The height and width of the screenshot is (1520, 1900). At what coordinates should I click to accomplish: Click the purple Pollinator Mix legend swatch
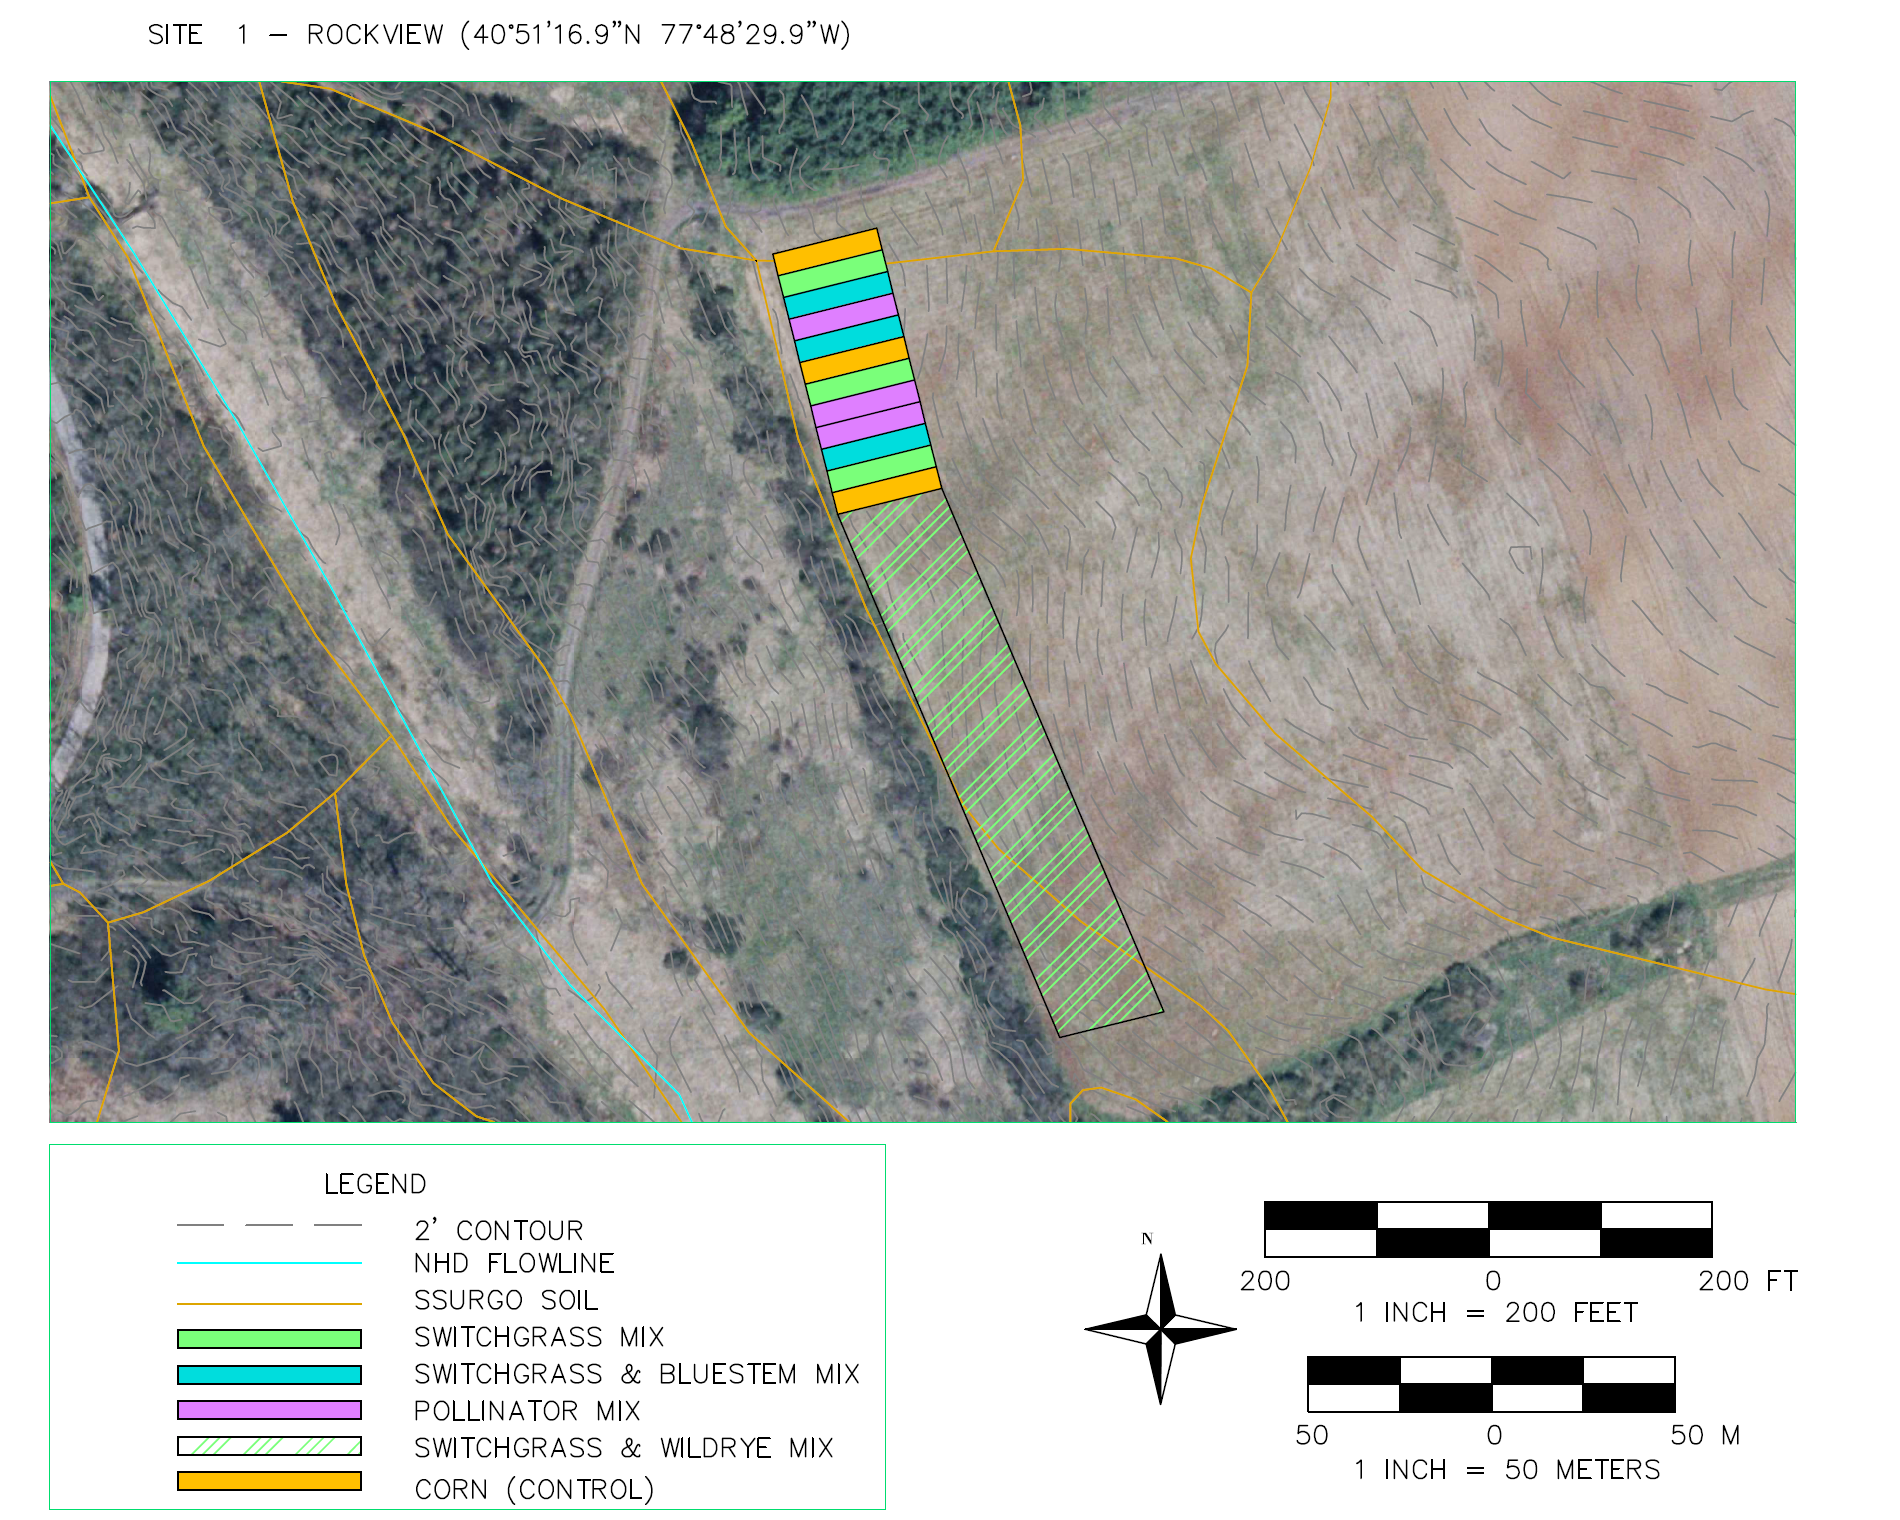pyautogui.click(x=269, y=1410)
